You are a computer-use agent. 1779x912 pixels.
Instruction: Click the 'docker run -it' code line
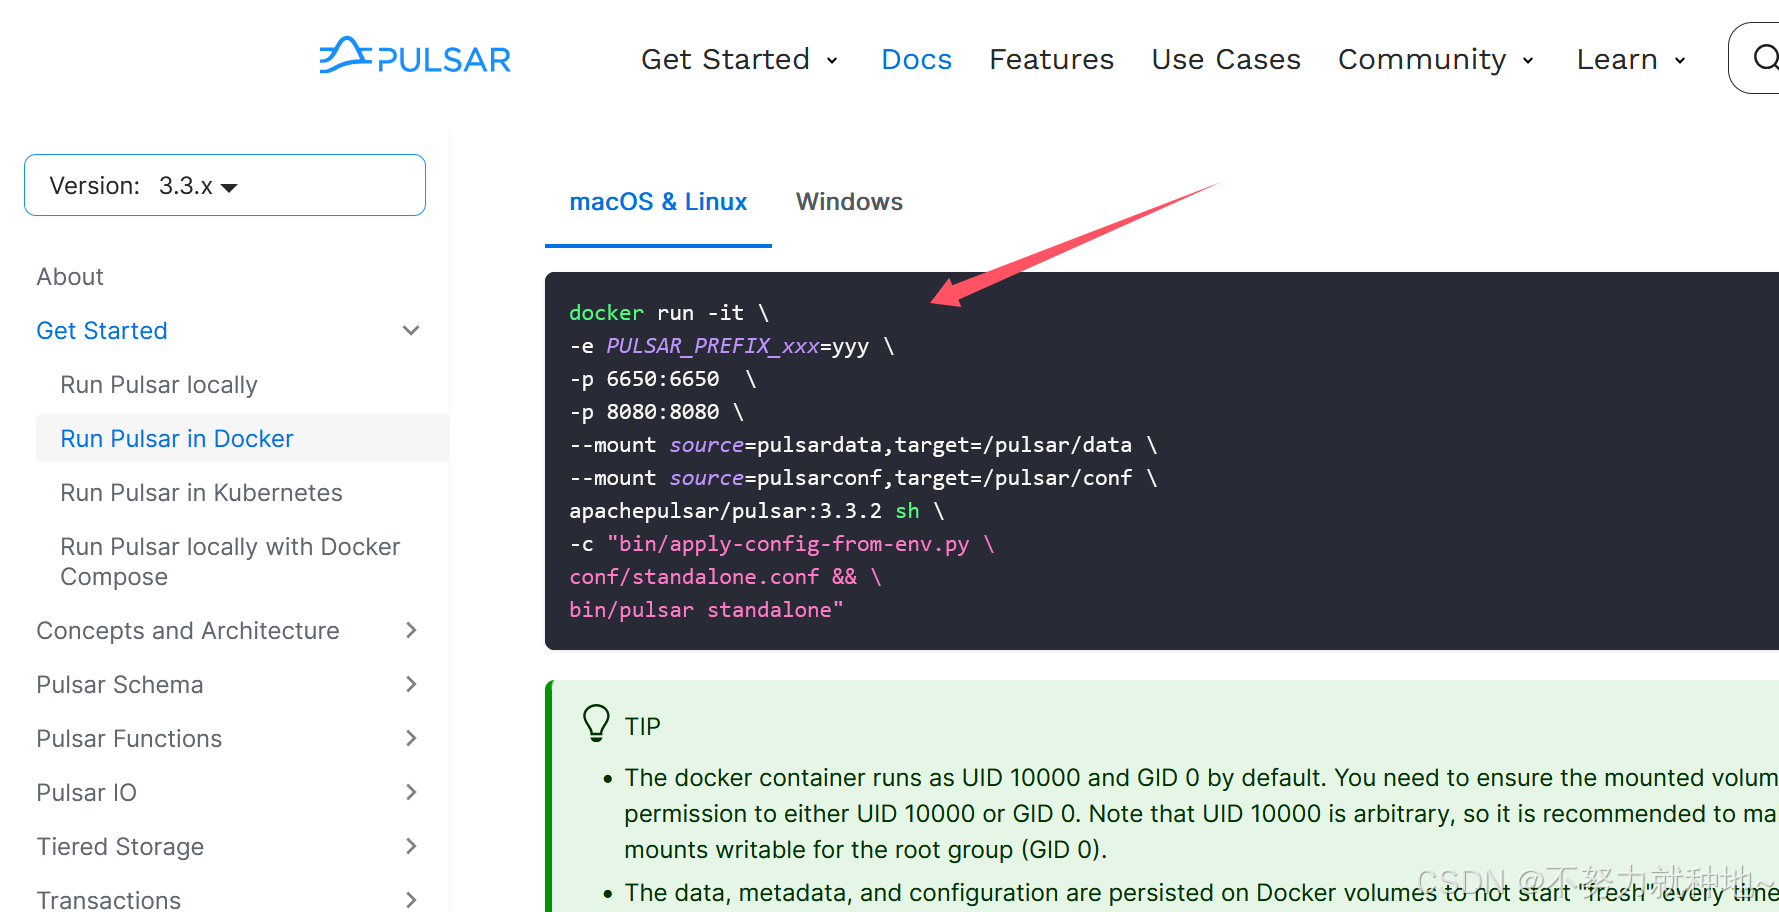tap(669, 313)
